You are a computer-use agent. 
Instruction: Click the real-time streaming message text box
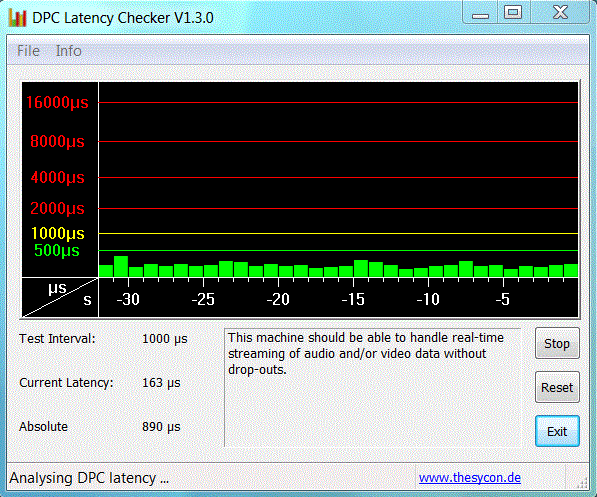click(x=372, y=387)
